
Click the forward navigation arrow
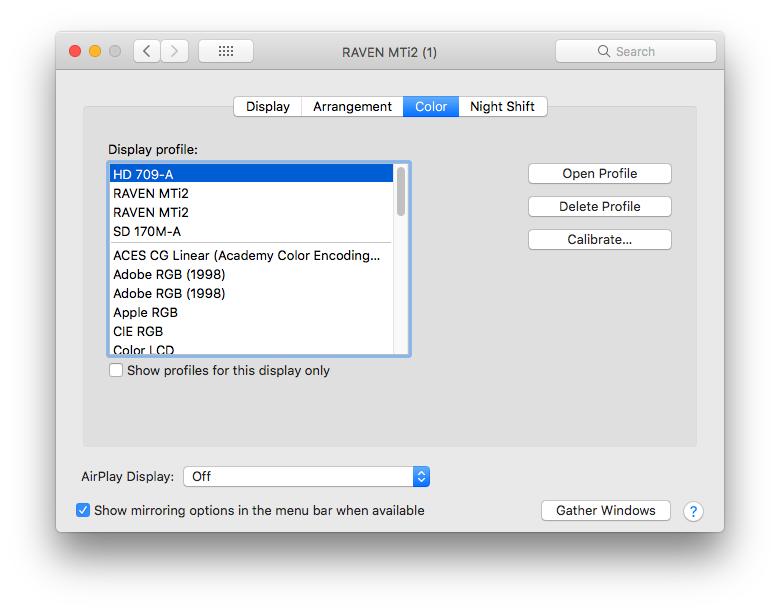175,51
